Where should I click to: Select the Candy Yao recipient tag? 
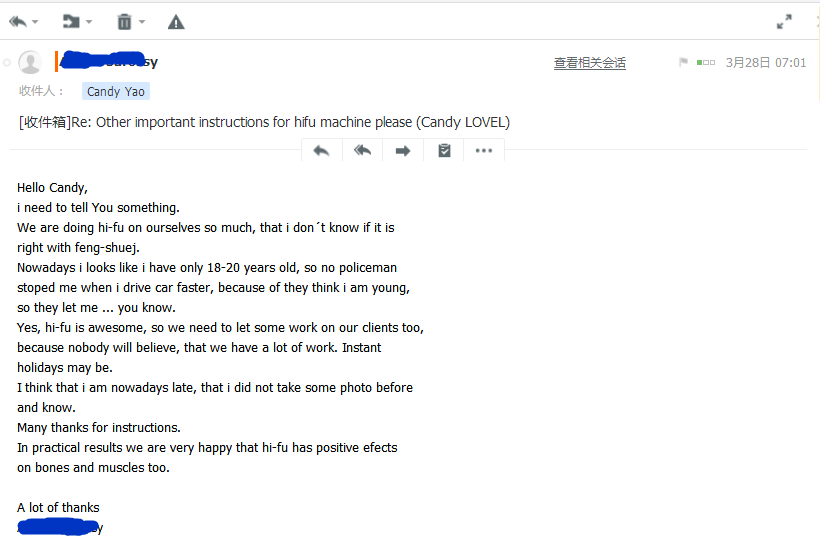(116, 92)
